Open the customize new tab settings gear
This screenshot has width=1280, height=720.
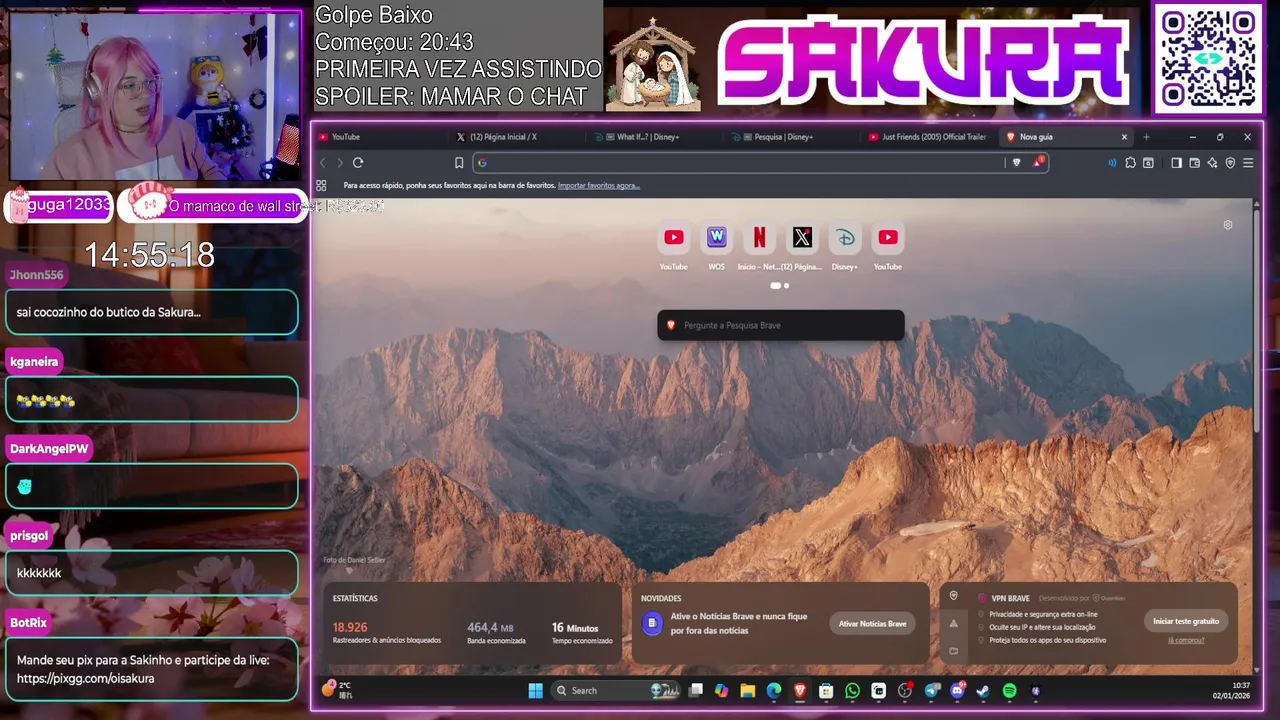click(x=1228, y=225)
